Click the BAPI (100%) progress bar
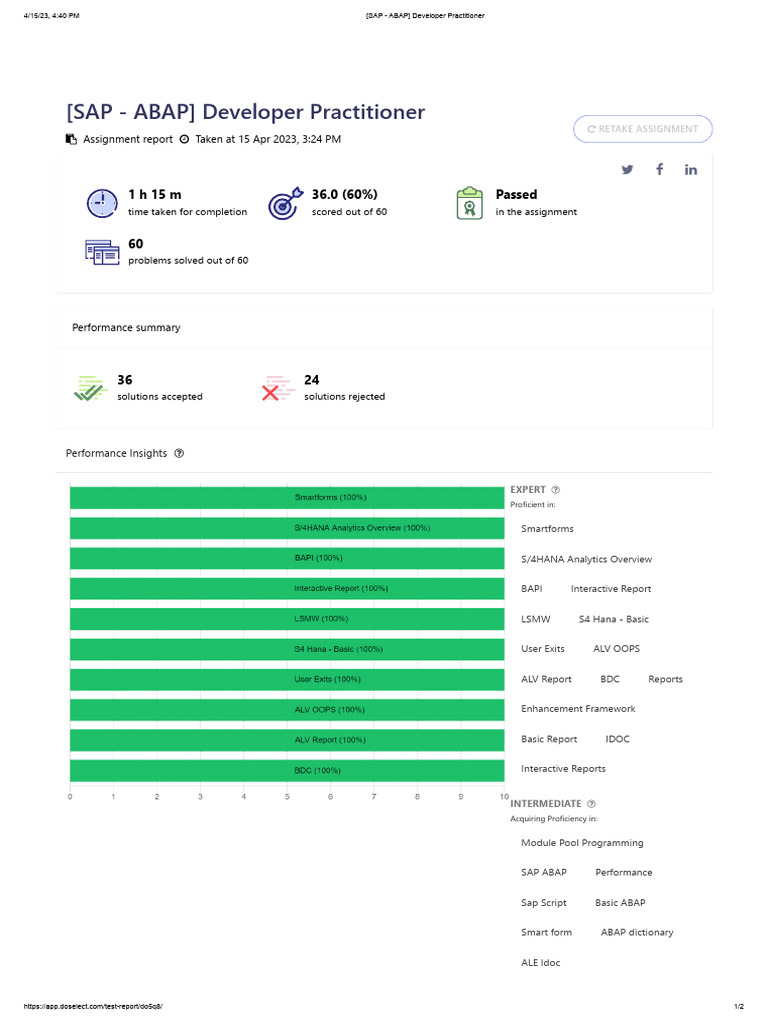 (x=287, y=558)
